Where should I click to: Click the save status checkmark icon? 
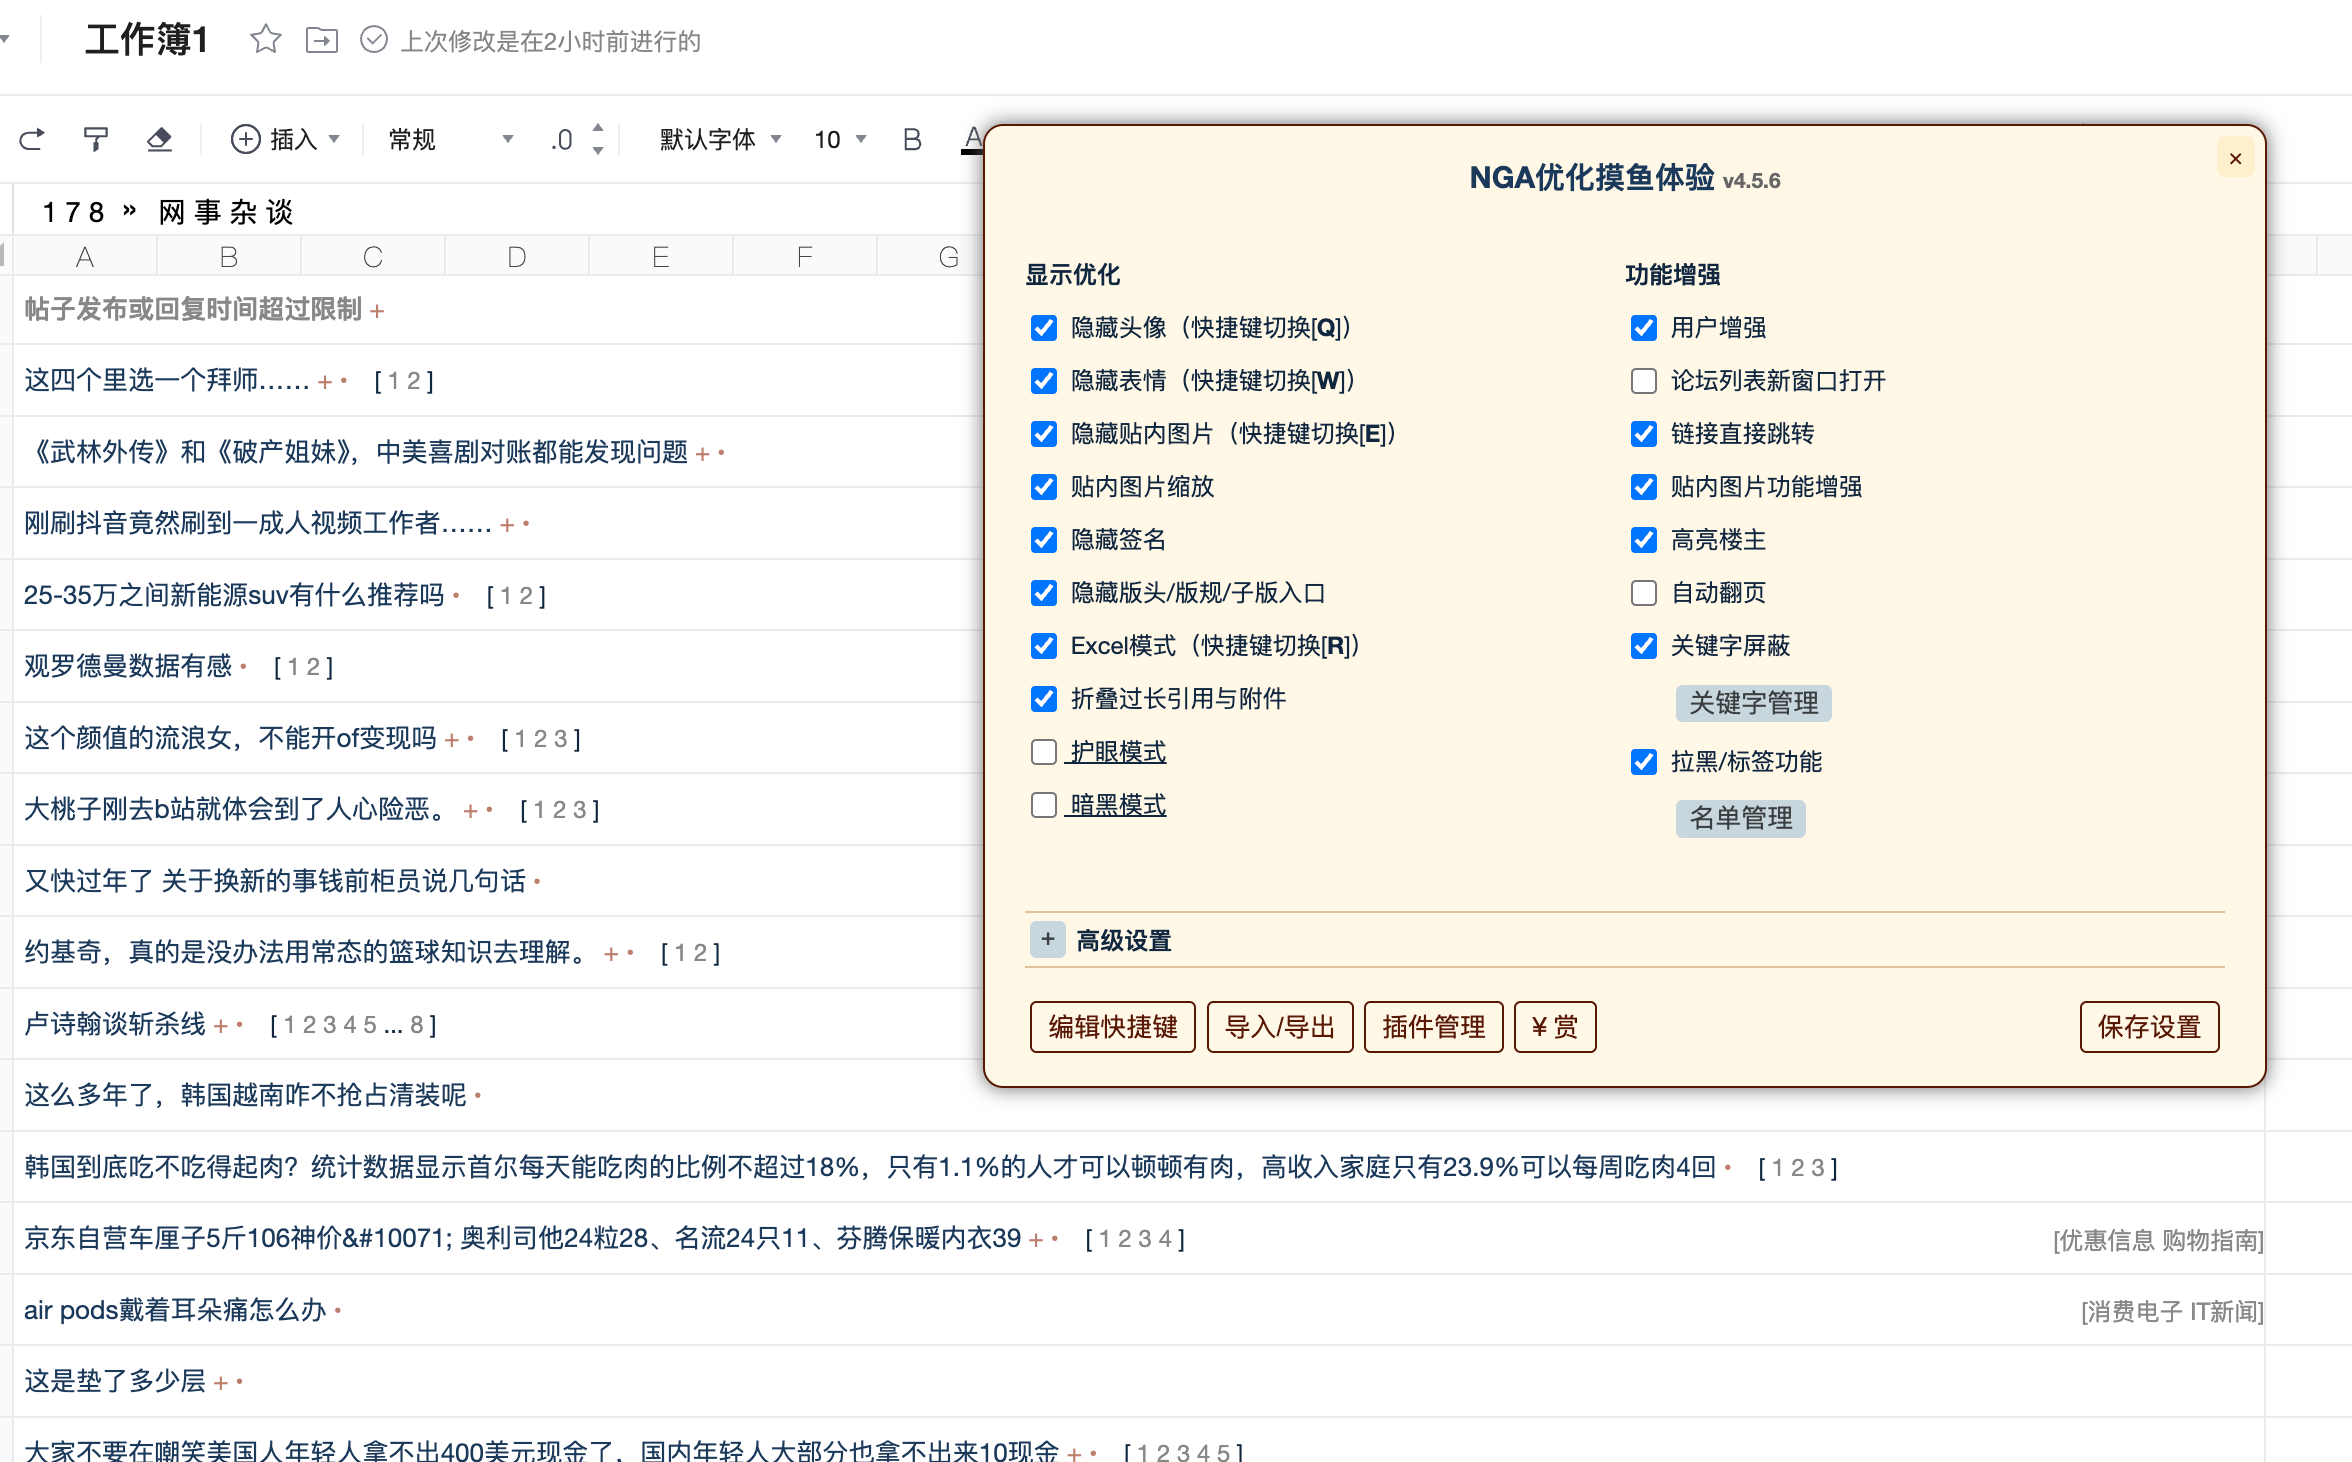[374, 40]
